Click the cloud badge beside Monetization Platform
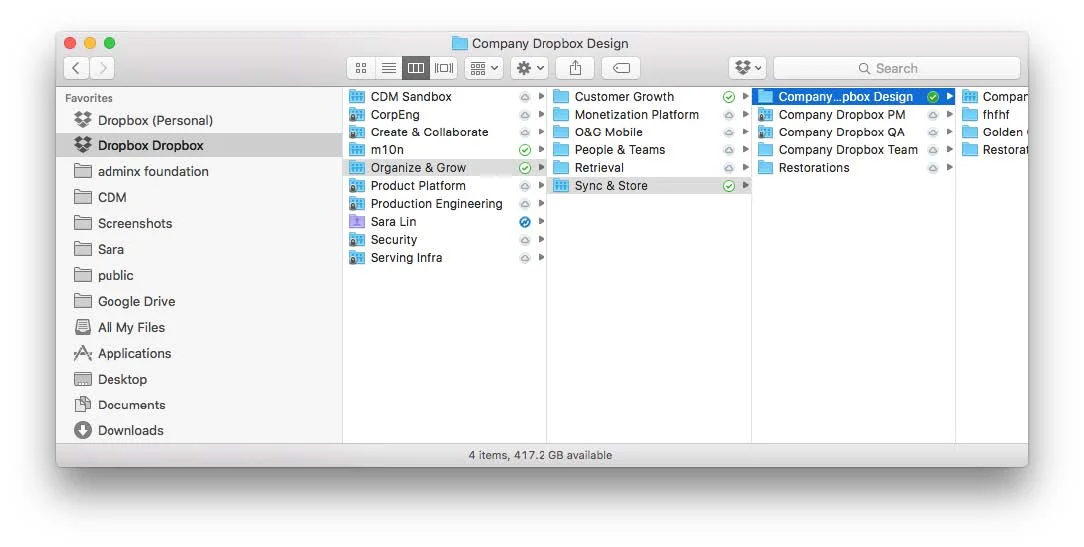 tap(729, 115)
